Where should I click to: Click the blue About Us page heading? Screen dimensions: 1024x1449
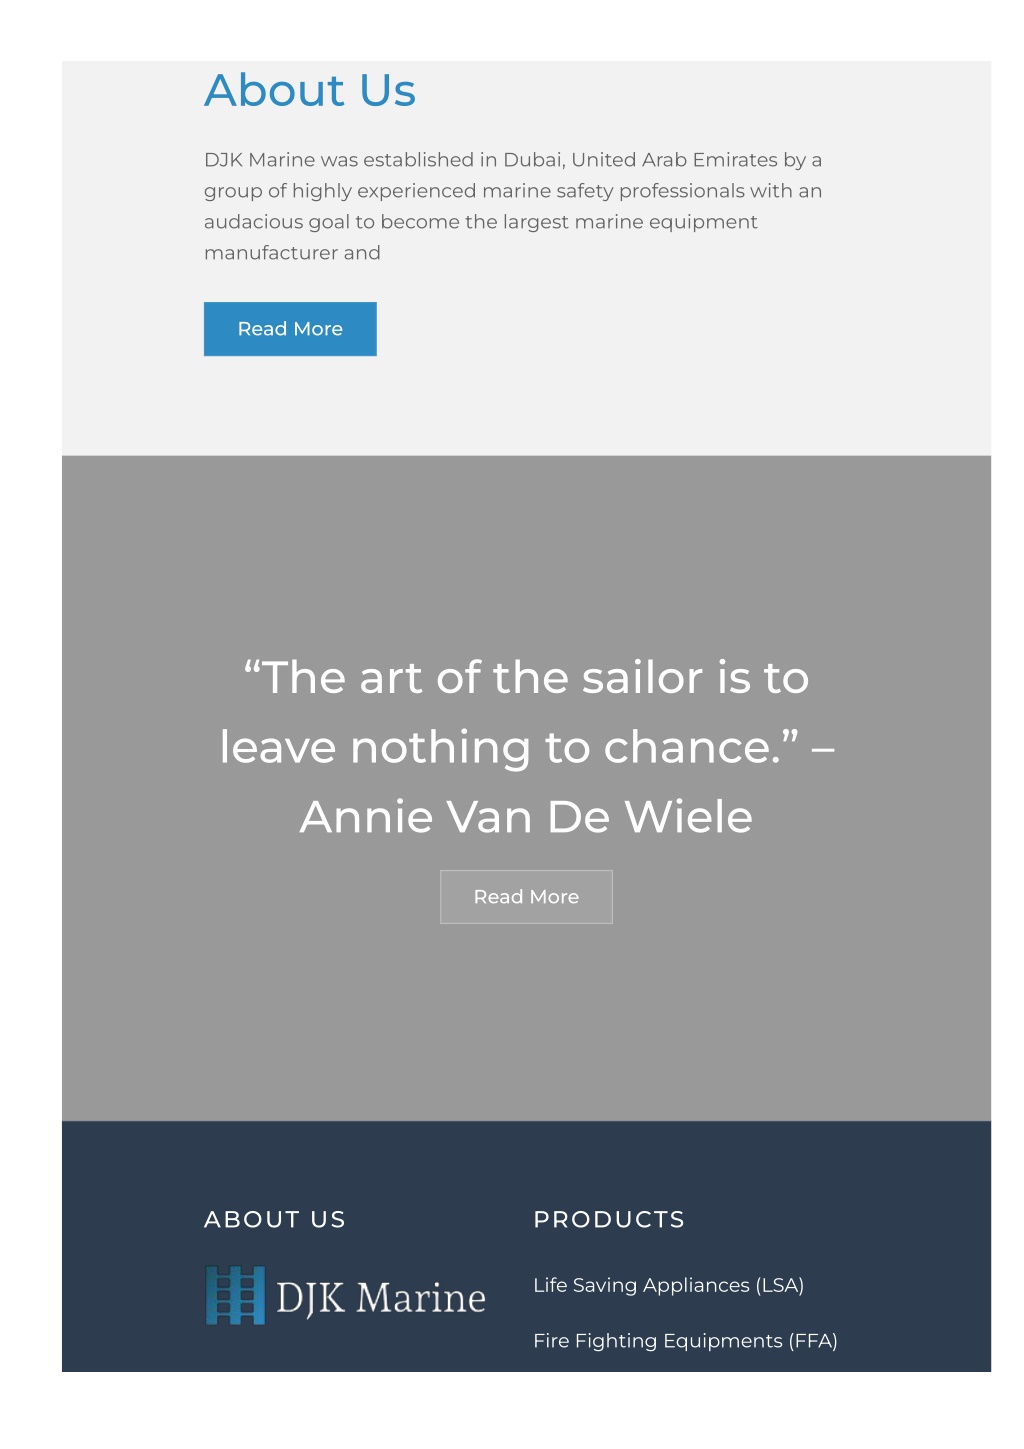[x=310, y=90]
